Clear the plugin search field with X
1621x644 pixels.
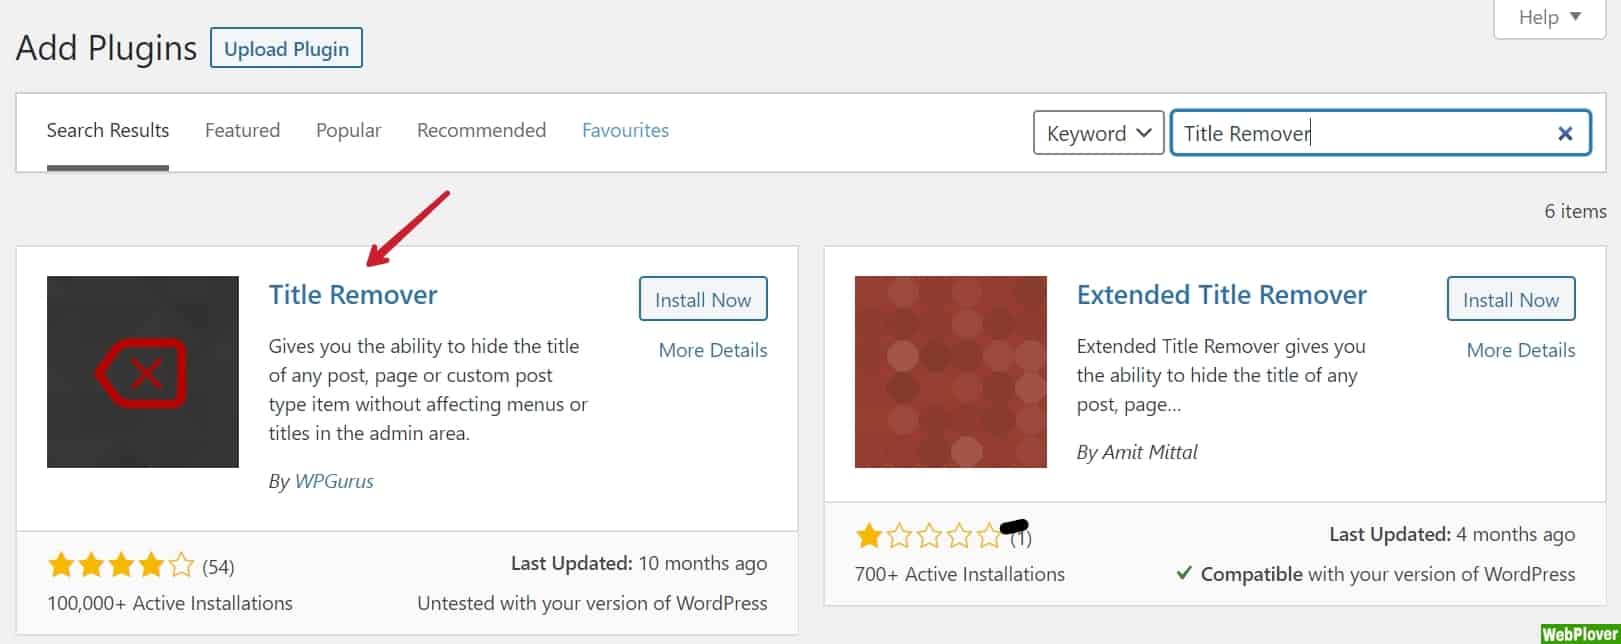pyautogui.click(x=1565, y=133)
